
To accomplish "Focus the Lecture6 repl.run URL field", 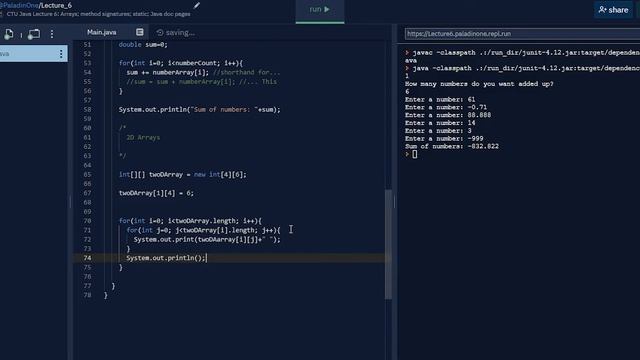I will (x=522, y=34).
